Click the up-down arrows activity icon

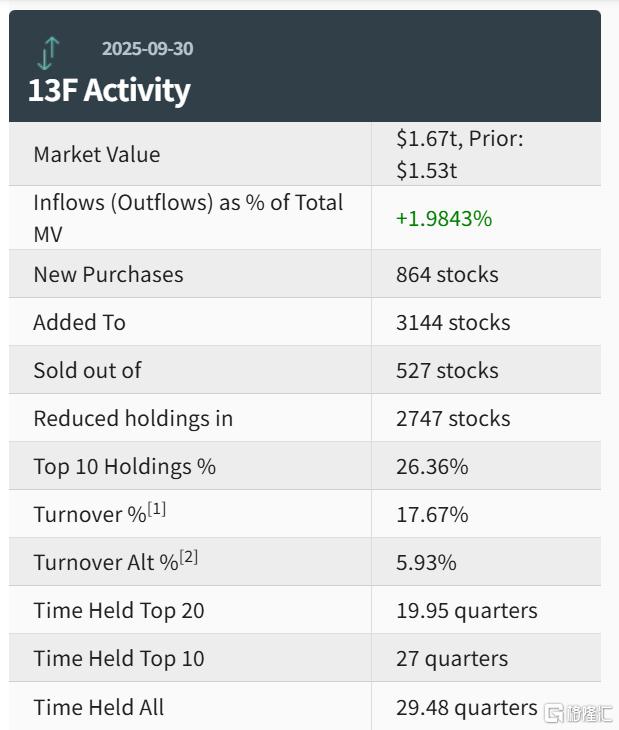(50, 52)
